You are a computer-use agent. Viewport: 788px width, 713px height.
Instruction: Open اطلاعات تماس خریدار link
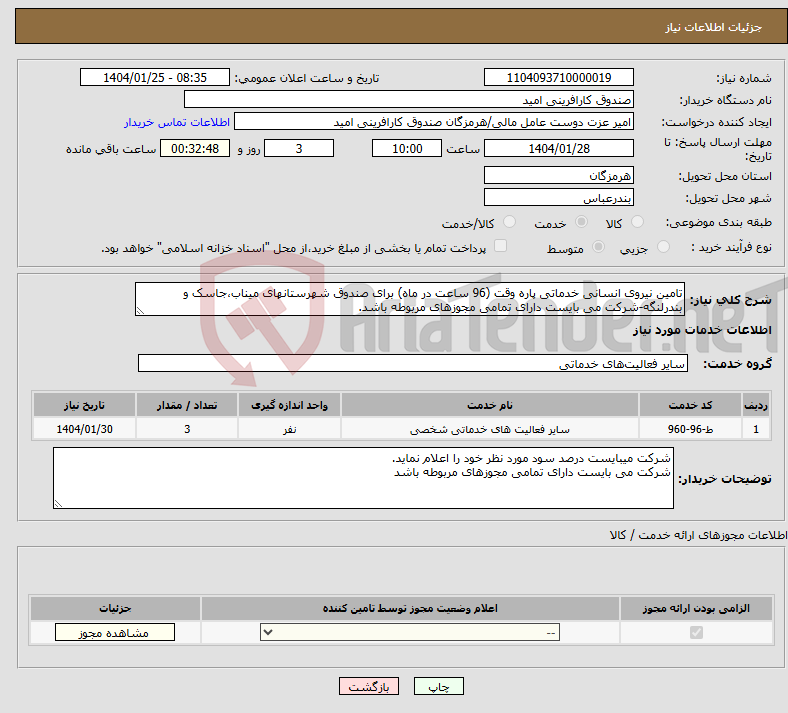(177, 122)
